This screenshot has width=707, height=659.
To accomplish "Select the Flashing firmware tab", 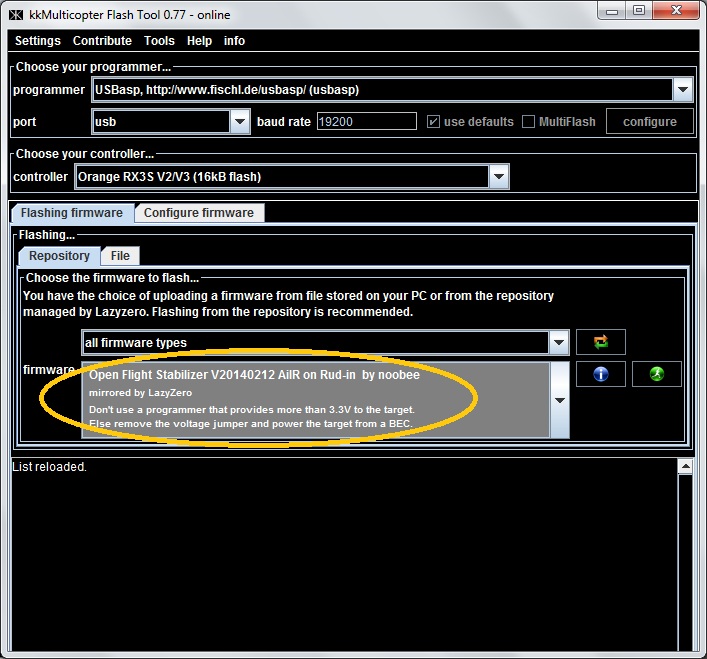I will (x=72, y=213).
